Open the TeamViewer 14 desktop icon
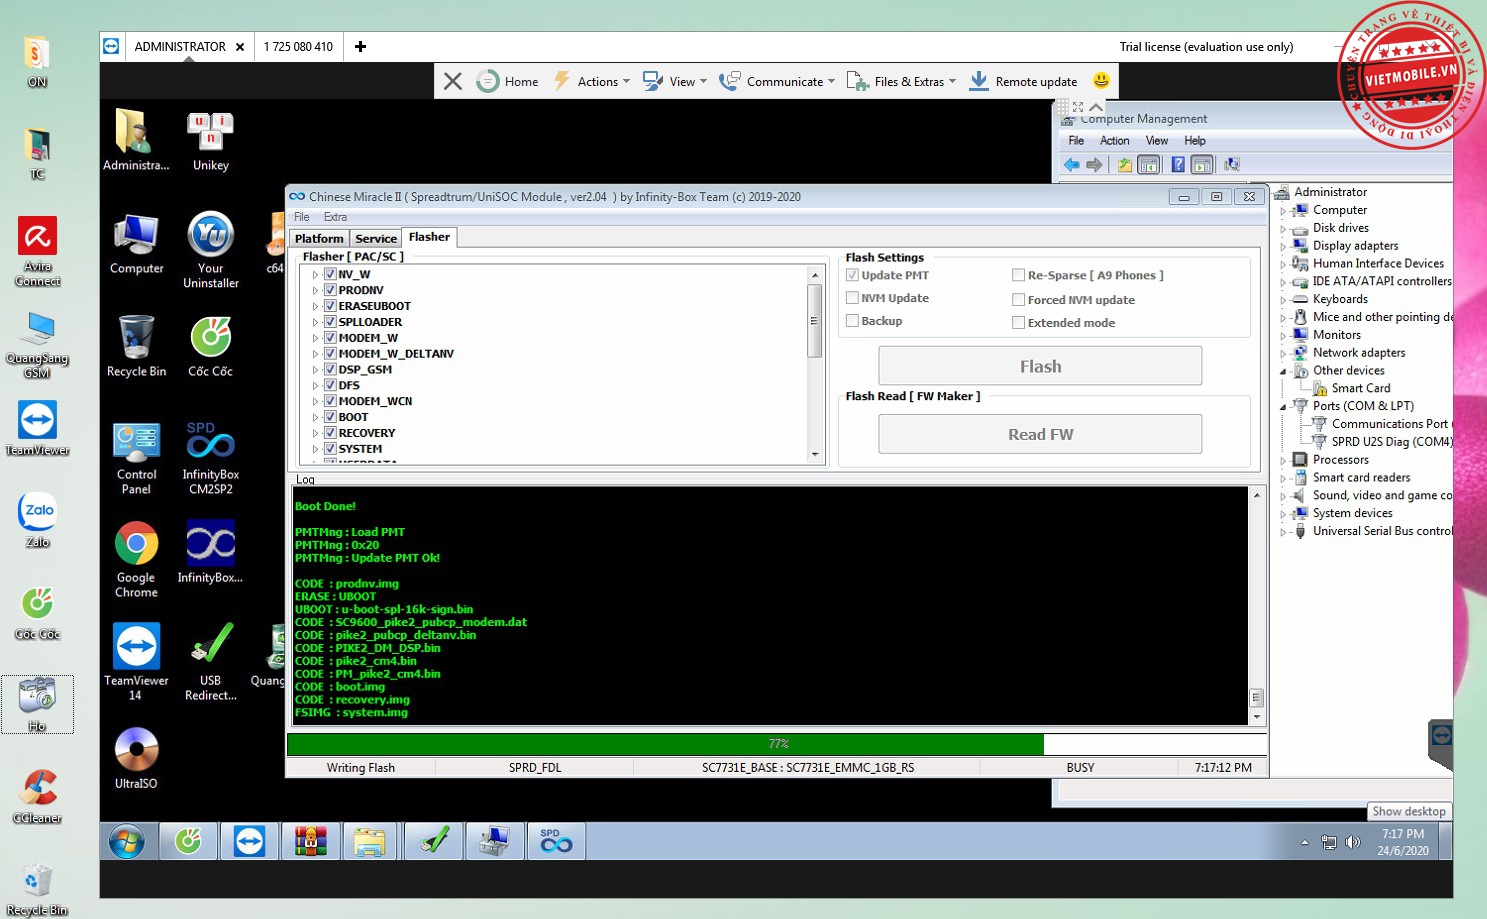 [136, 662]
